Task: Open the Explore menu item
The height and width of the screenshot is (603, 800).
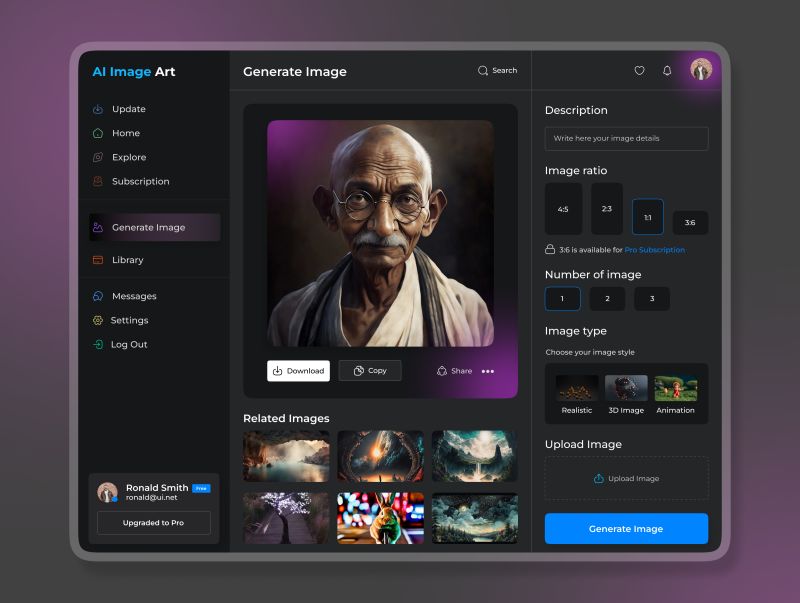Action: pyautogui.click(x=128, y=157)
